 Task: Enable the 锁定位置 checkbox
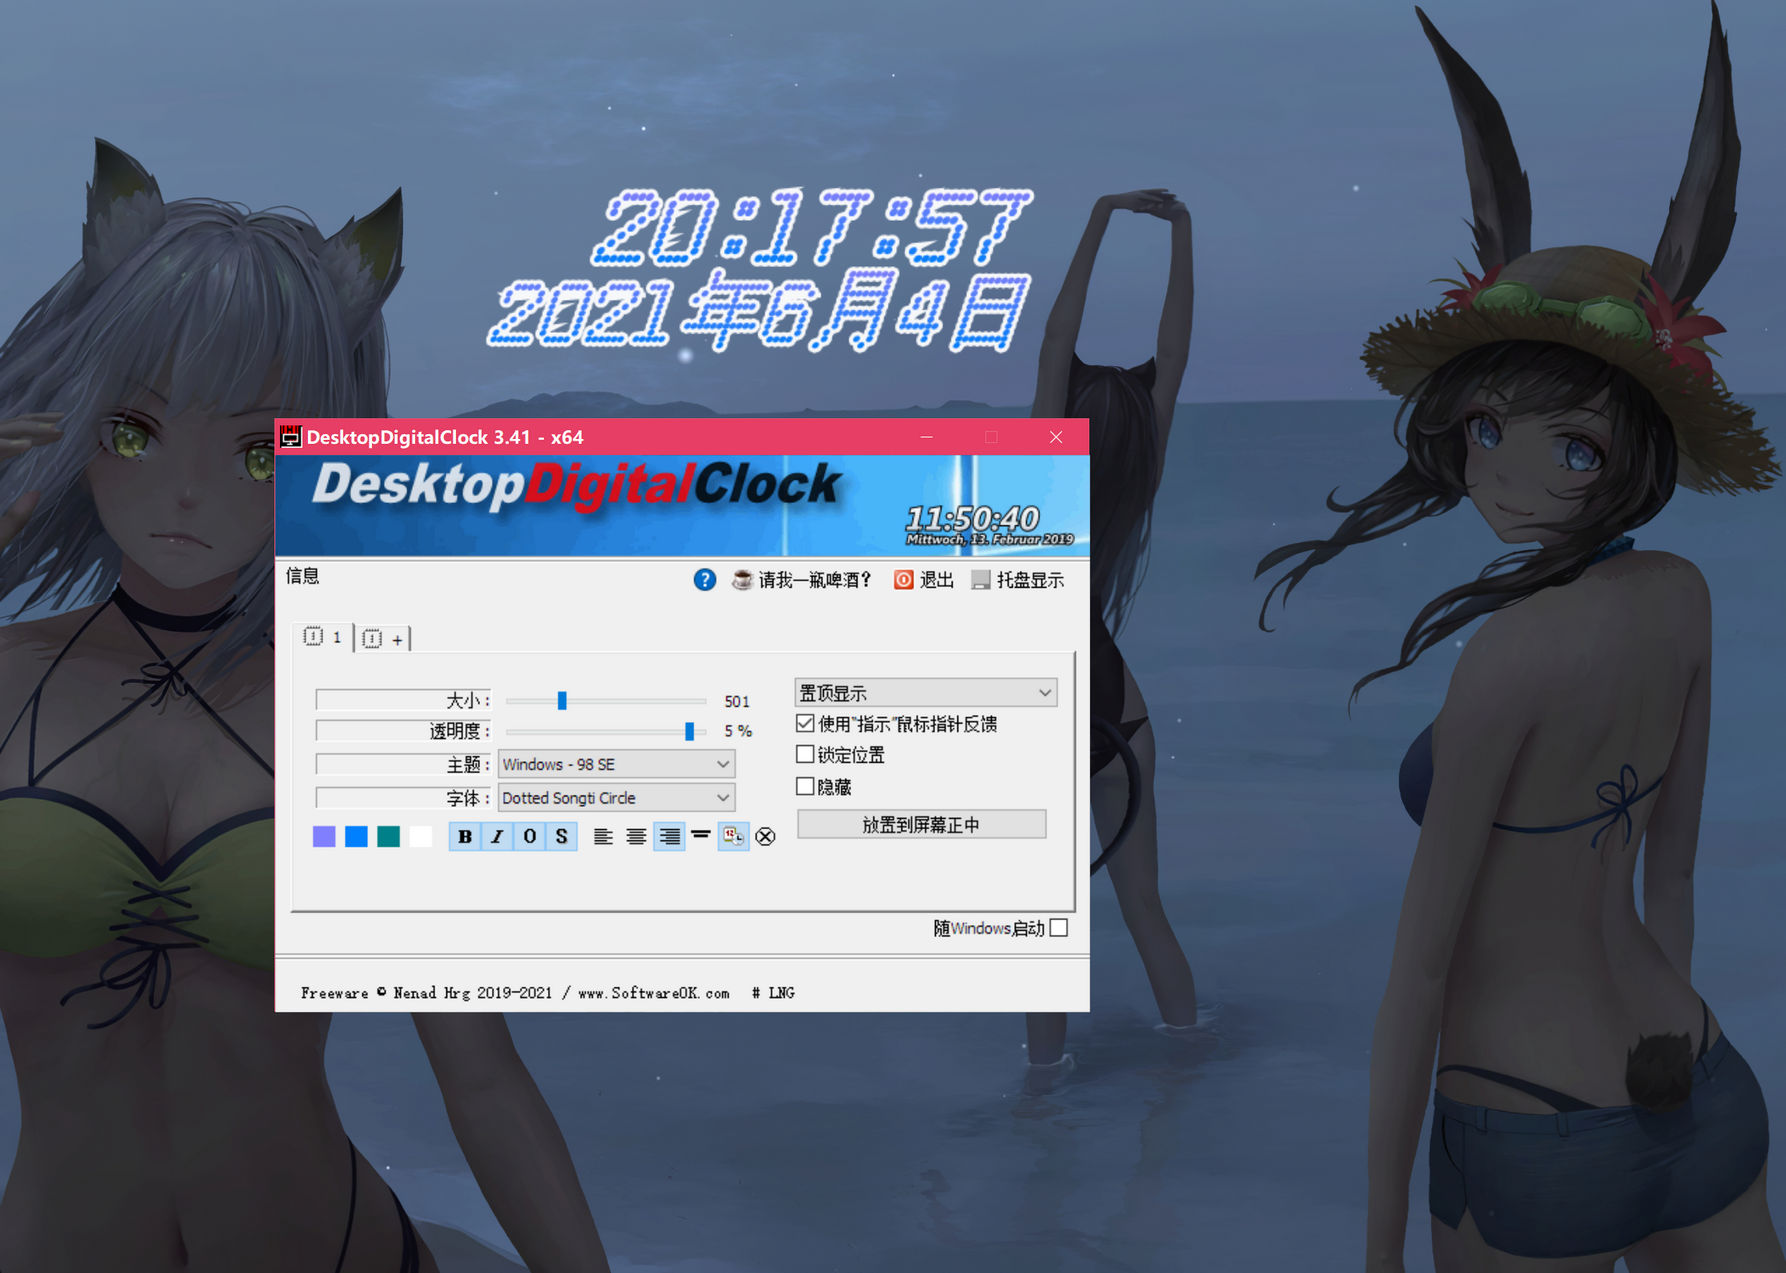805,755
